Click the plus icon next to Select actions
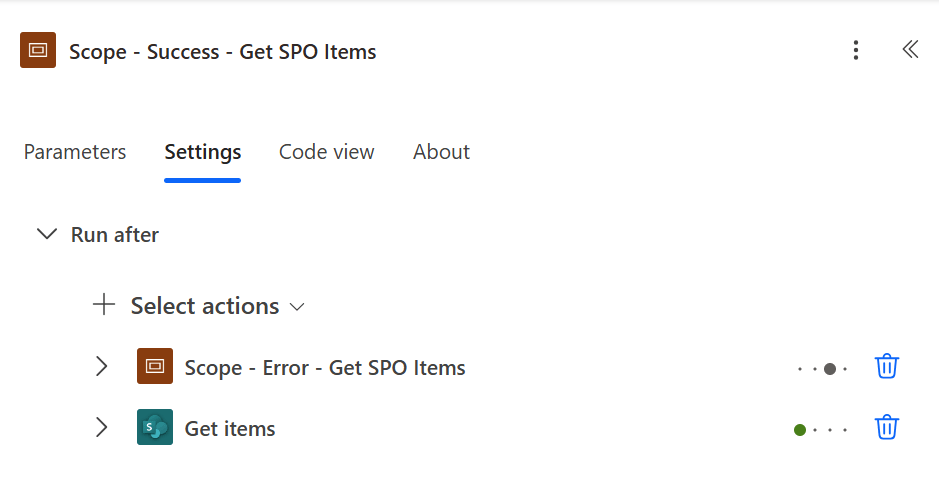This screenshot has width=939, height=492. 104,305
